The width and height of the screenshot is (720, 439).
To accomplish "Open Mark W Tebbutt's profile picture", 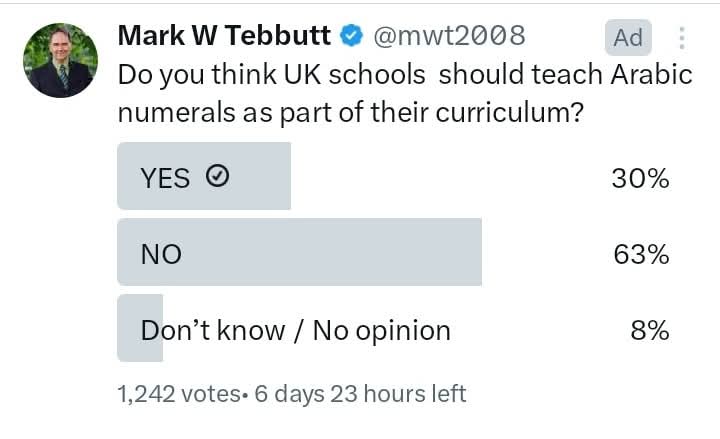I will tap(61, 60).
